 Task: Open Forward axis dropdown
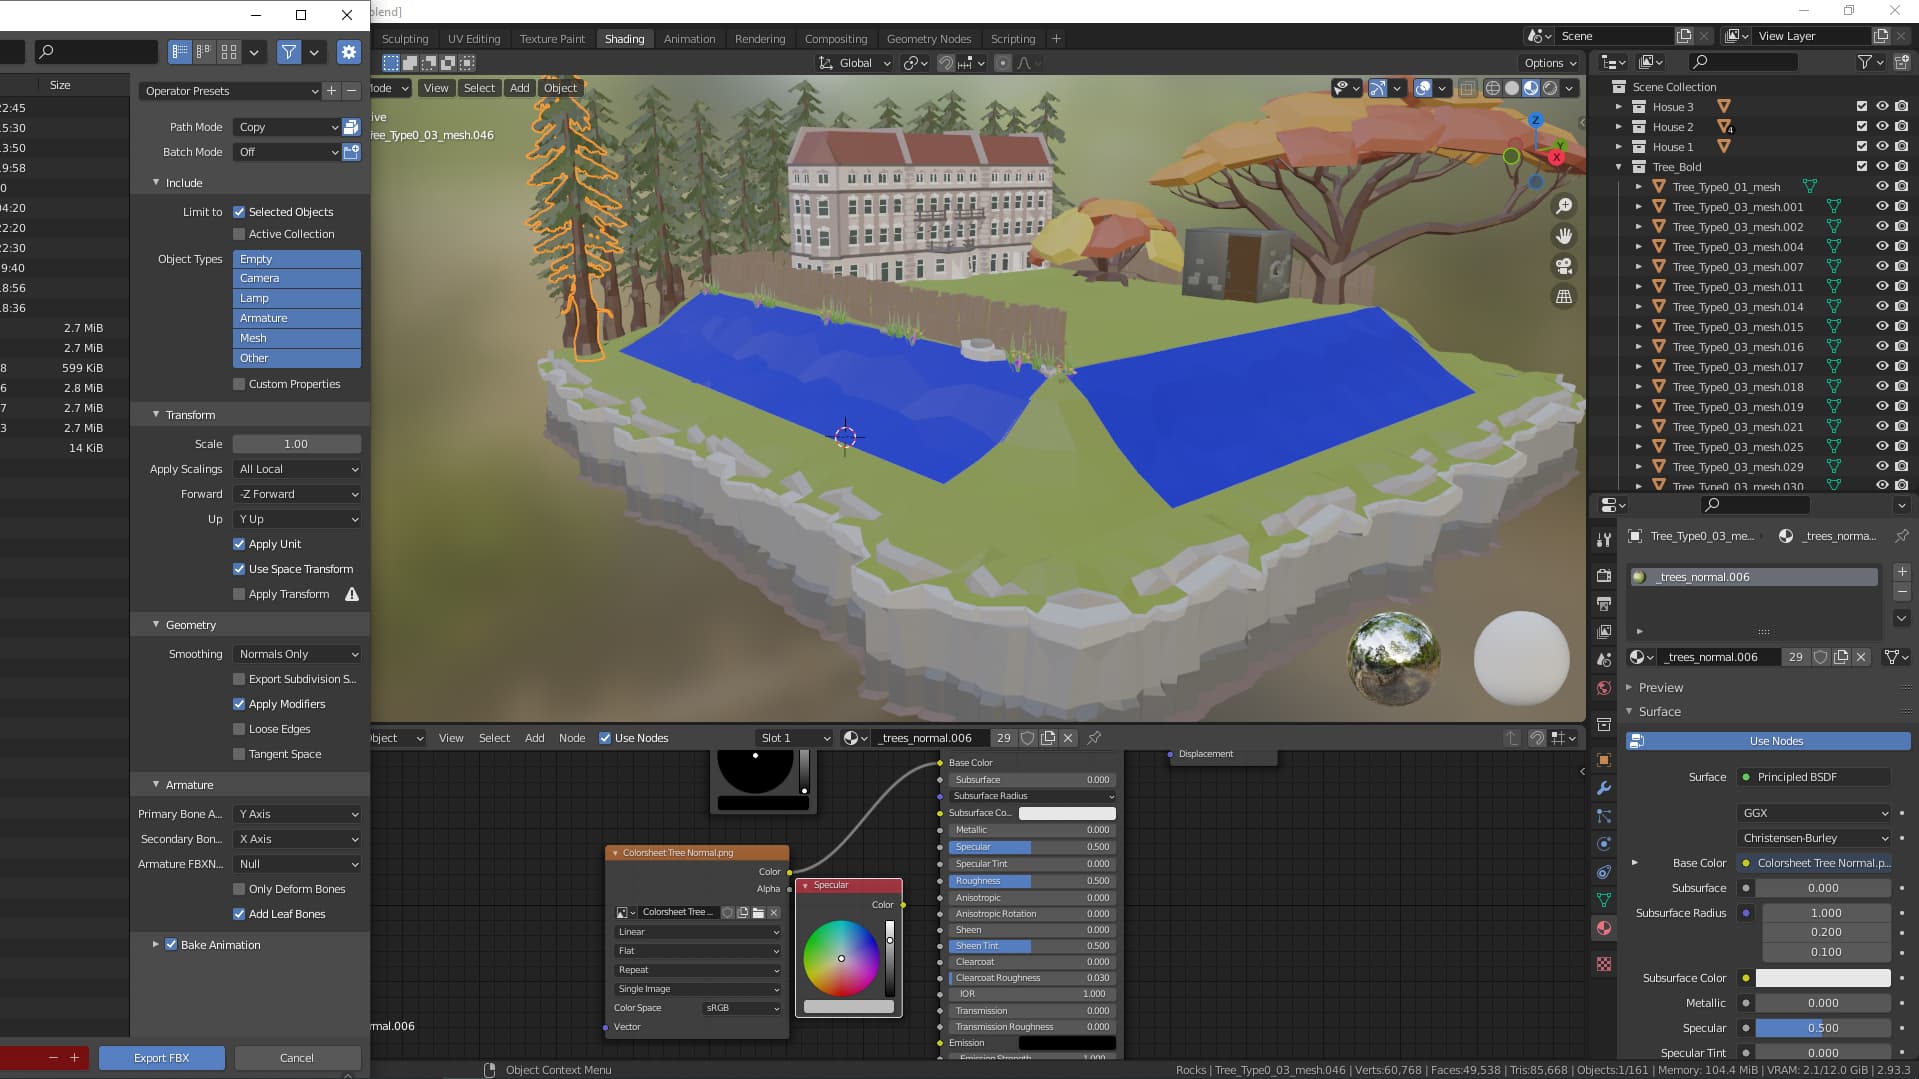(x=297, y=494)
